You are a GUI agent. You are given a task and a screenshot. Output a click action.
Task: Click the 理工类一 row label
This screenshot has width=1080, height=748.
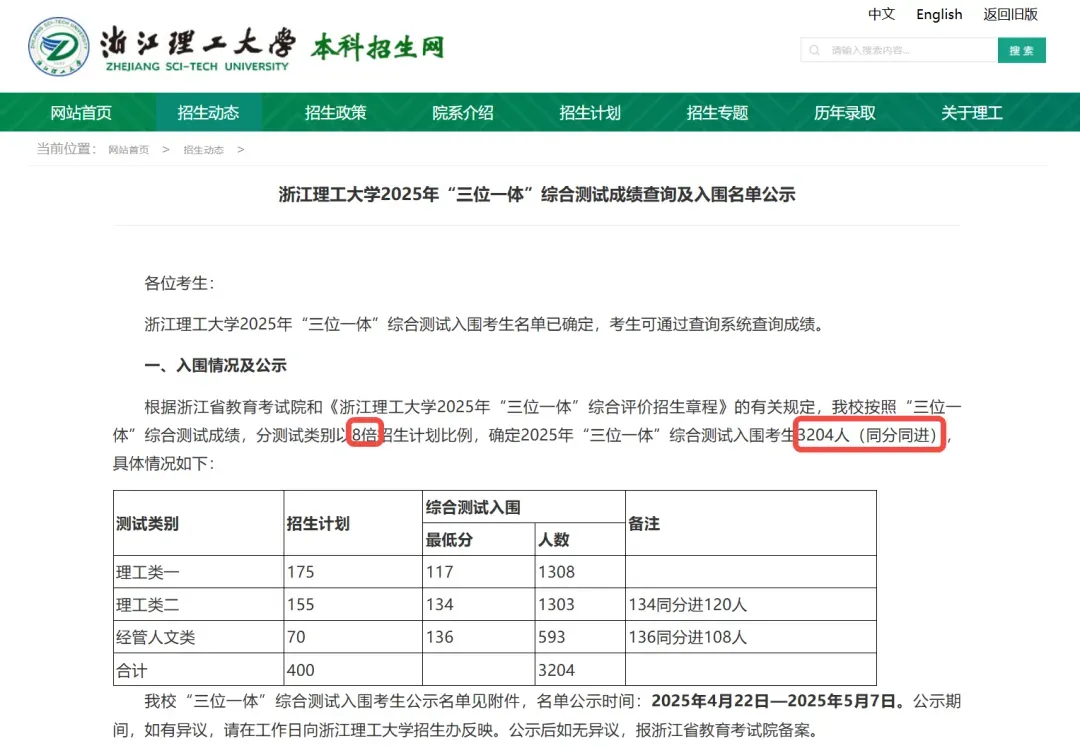147,572
